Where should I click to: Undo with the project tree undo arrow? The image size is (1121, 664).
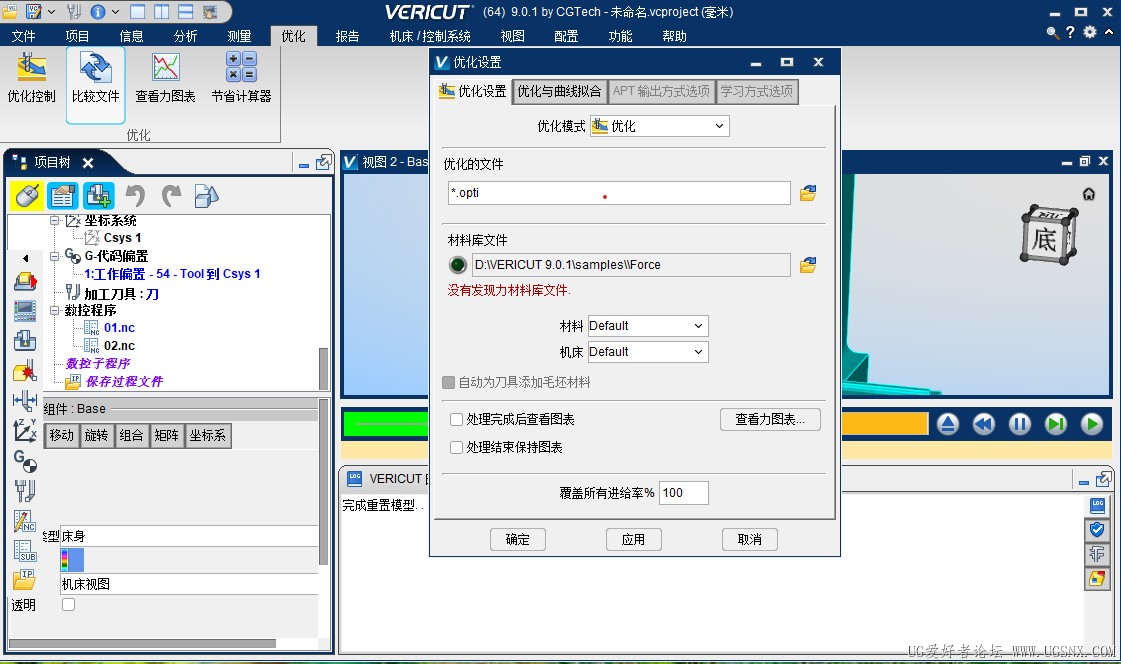(135, 196)
